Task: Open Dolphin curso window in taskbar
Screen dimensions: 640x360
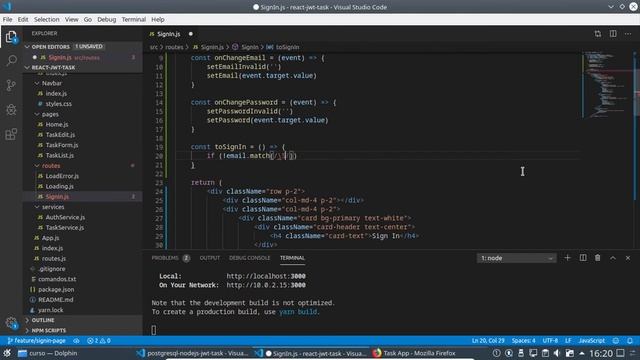Action: (x=47, y=353)
